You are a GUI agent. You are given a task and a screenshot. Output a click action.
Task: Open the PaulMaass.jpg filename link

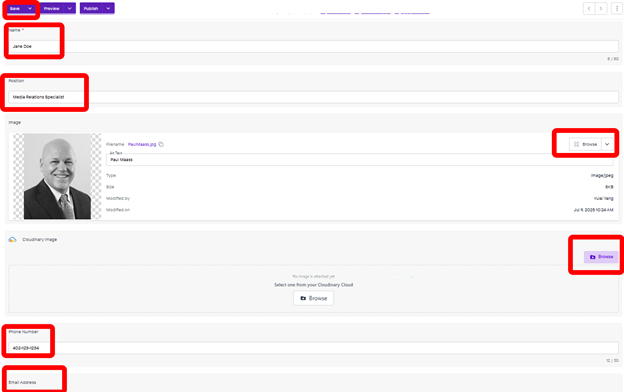[142, 144]
